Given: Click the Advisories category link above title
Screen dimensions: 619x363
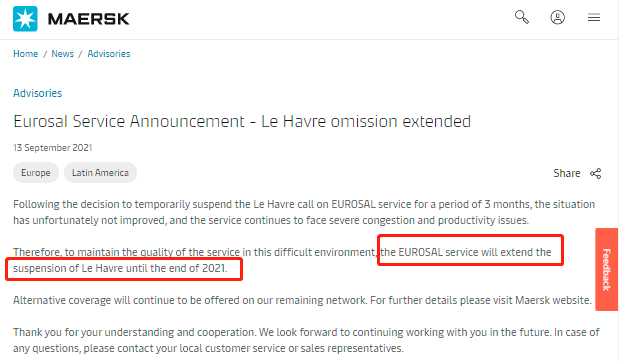Looking at the screenshot, I should 38,93.
